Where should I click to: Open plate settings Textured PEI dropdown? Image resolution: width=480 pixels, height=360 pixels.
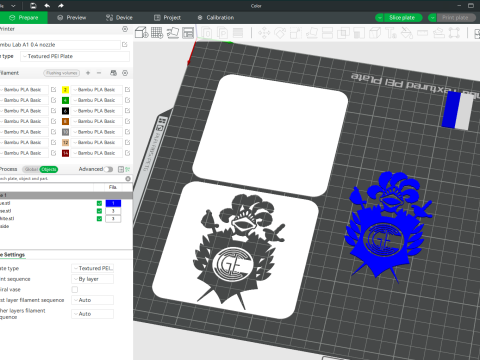93,268
